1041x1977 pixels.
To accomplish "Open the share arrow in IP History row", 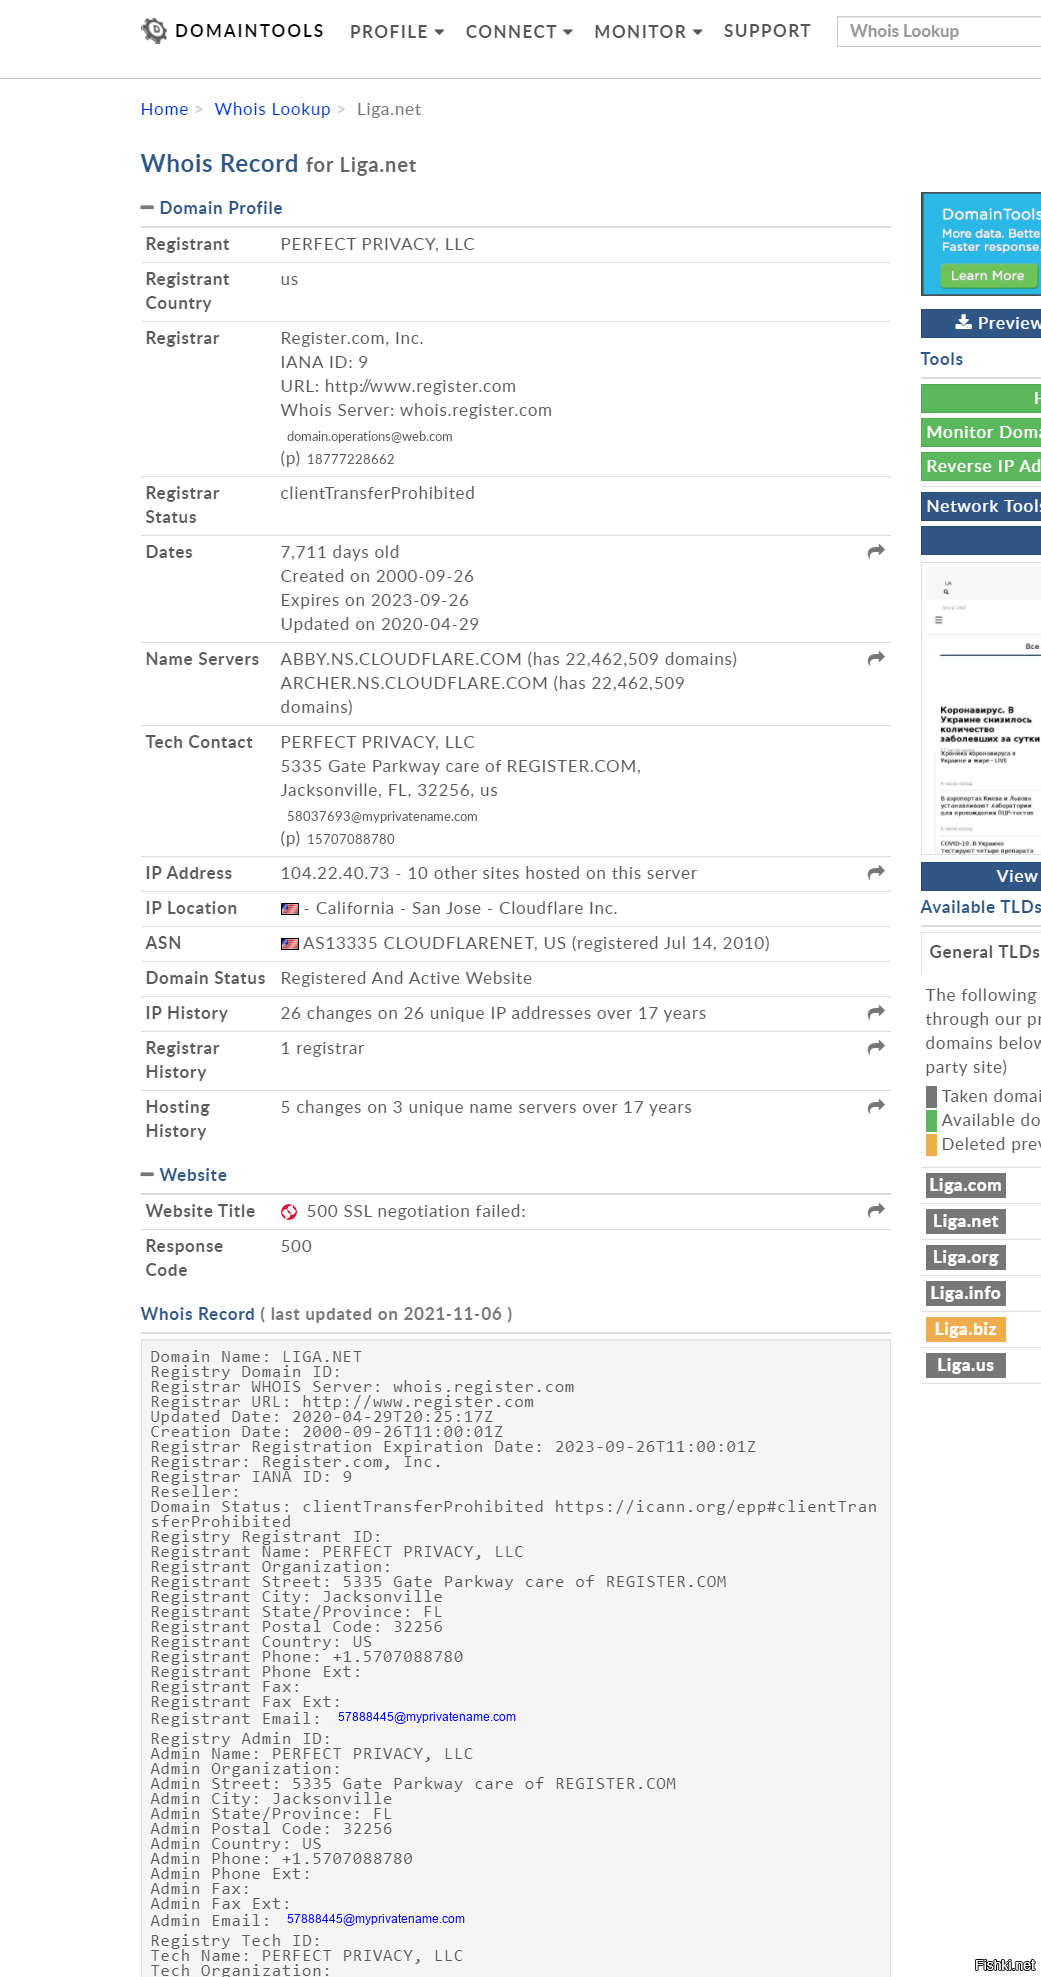I will (x=876, y=1013).
